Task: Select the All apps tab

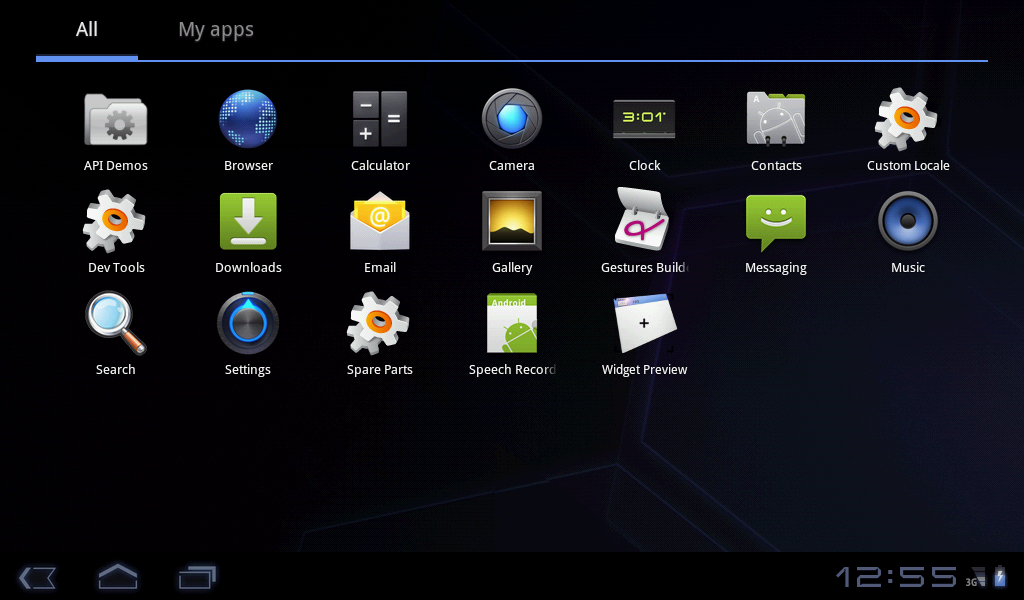Action: [87, 30]
